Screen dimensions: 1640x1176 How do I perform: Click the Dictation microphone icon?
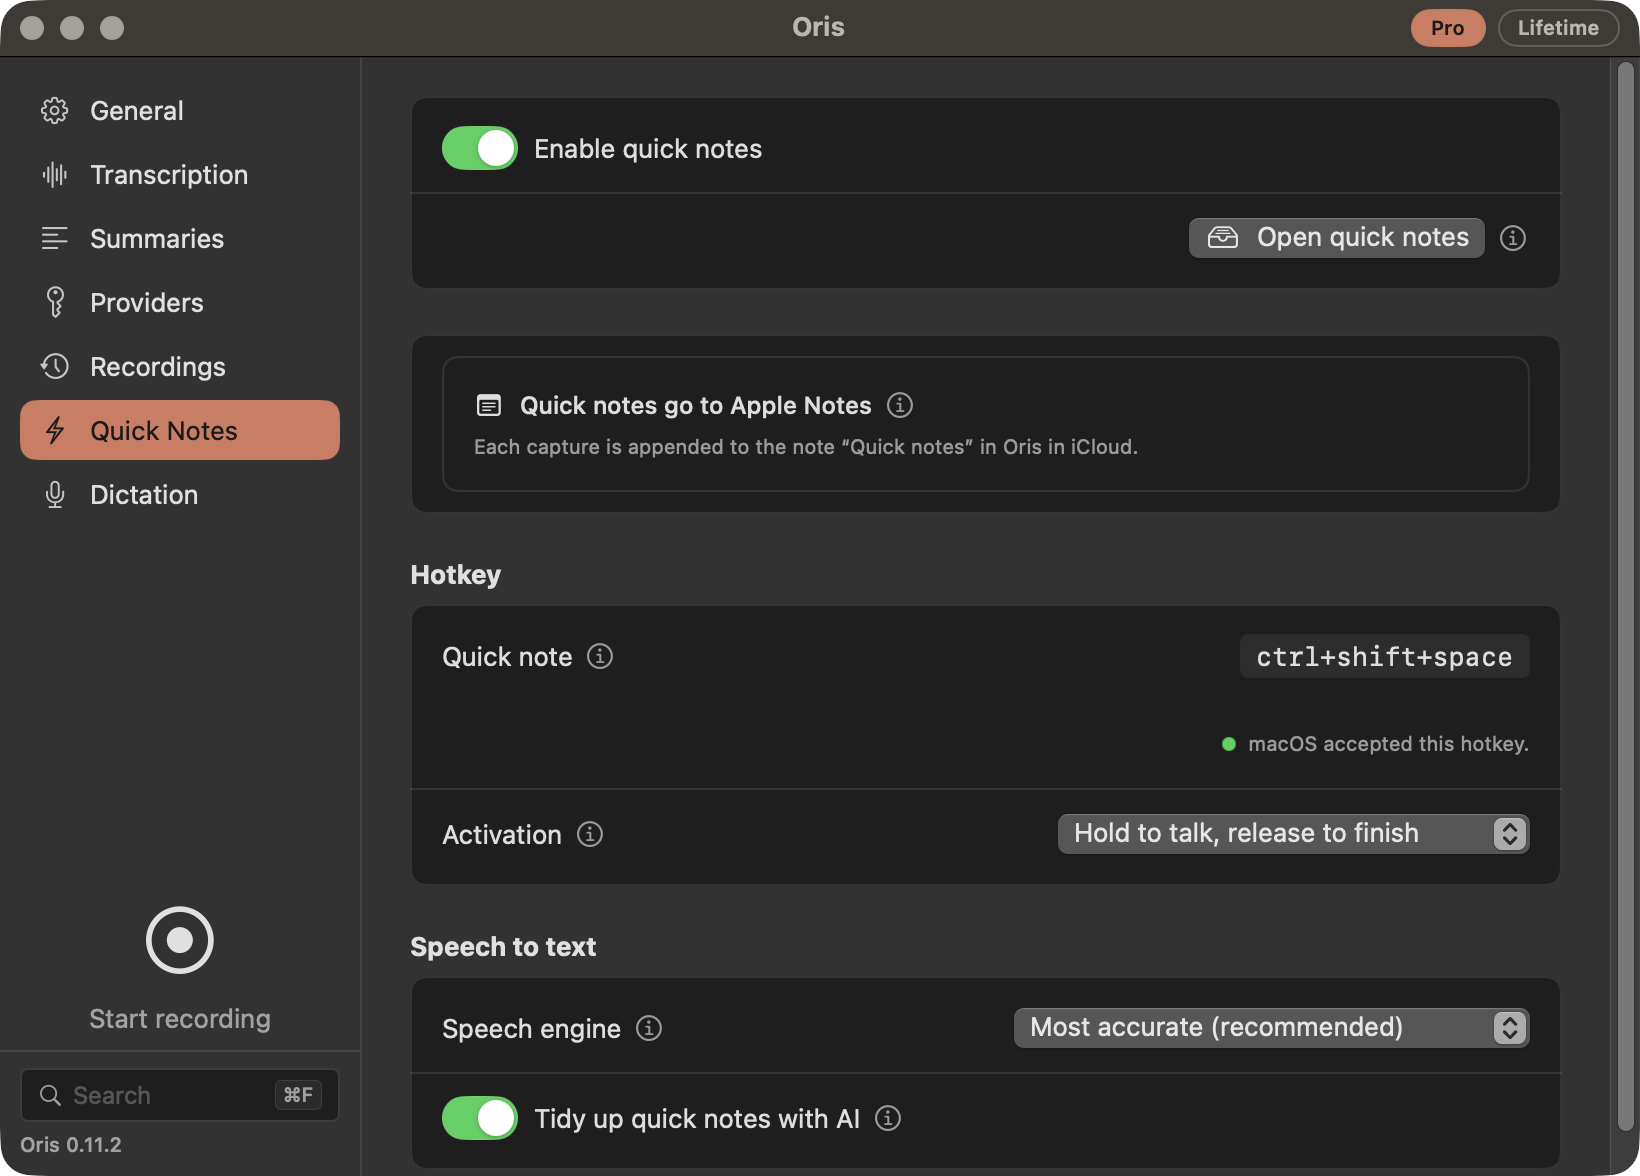(55, 495)
